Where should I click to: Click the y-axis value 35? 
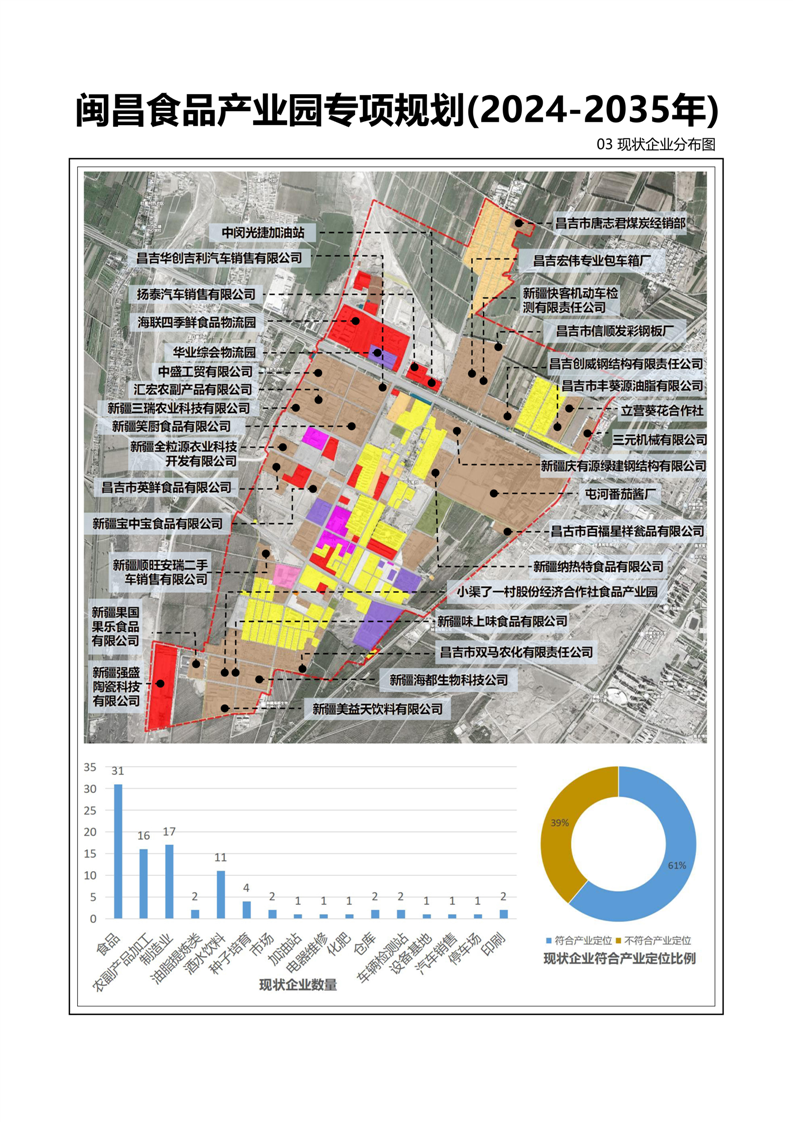(90, 767)
